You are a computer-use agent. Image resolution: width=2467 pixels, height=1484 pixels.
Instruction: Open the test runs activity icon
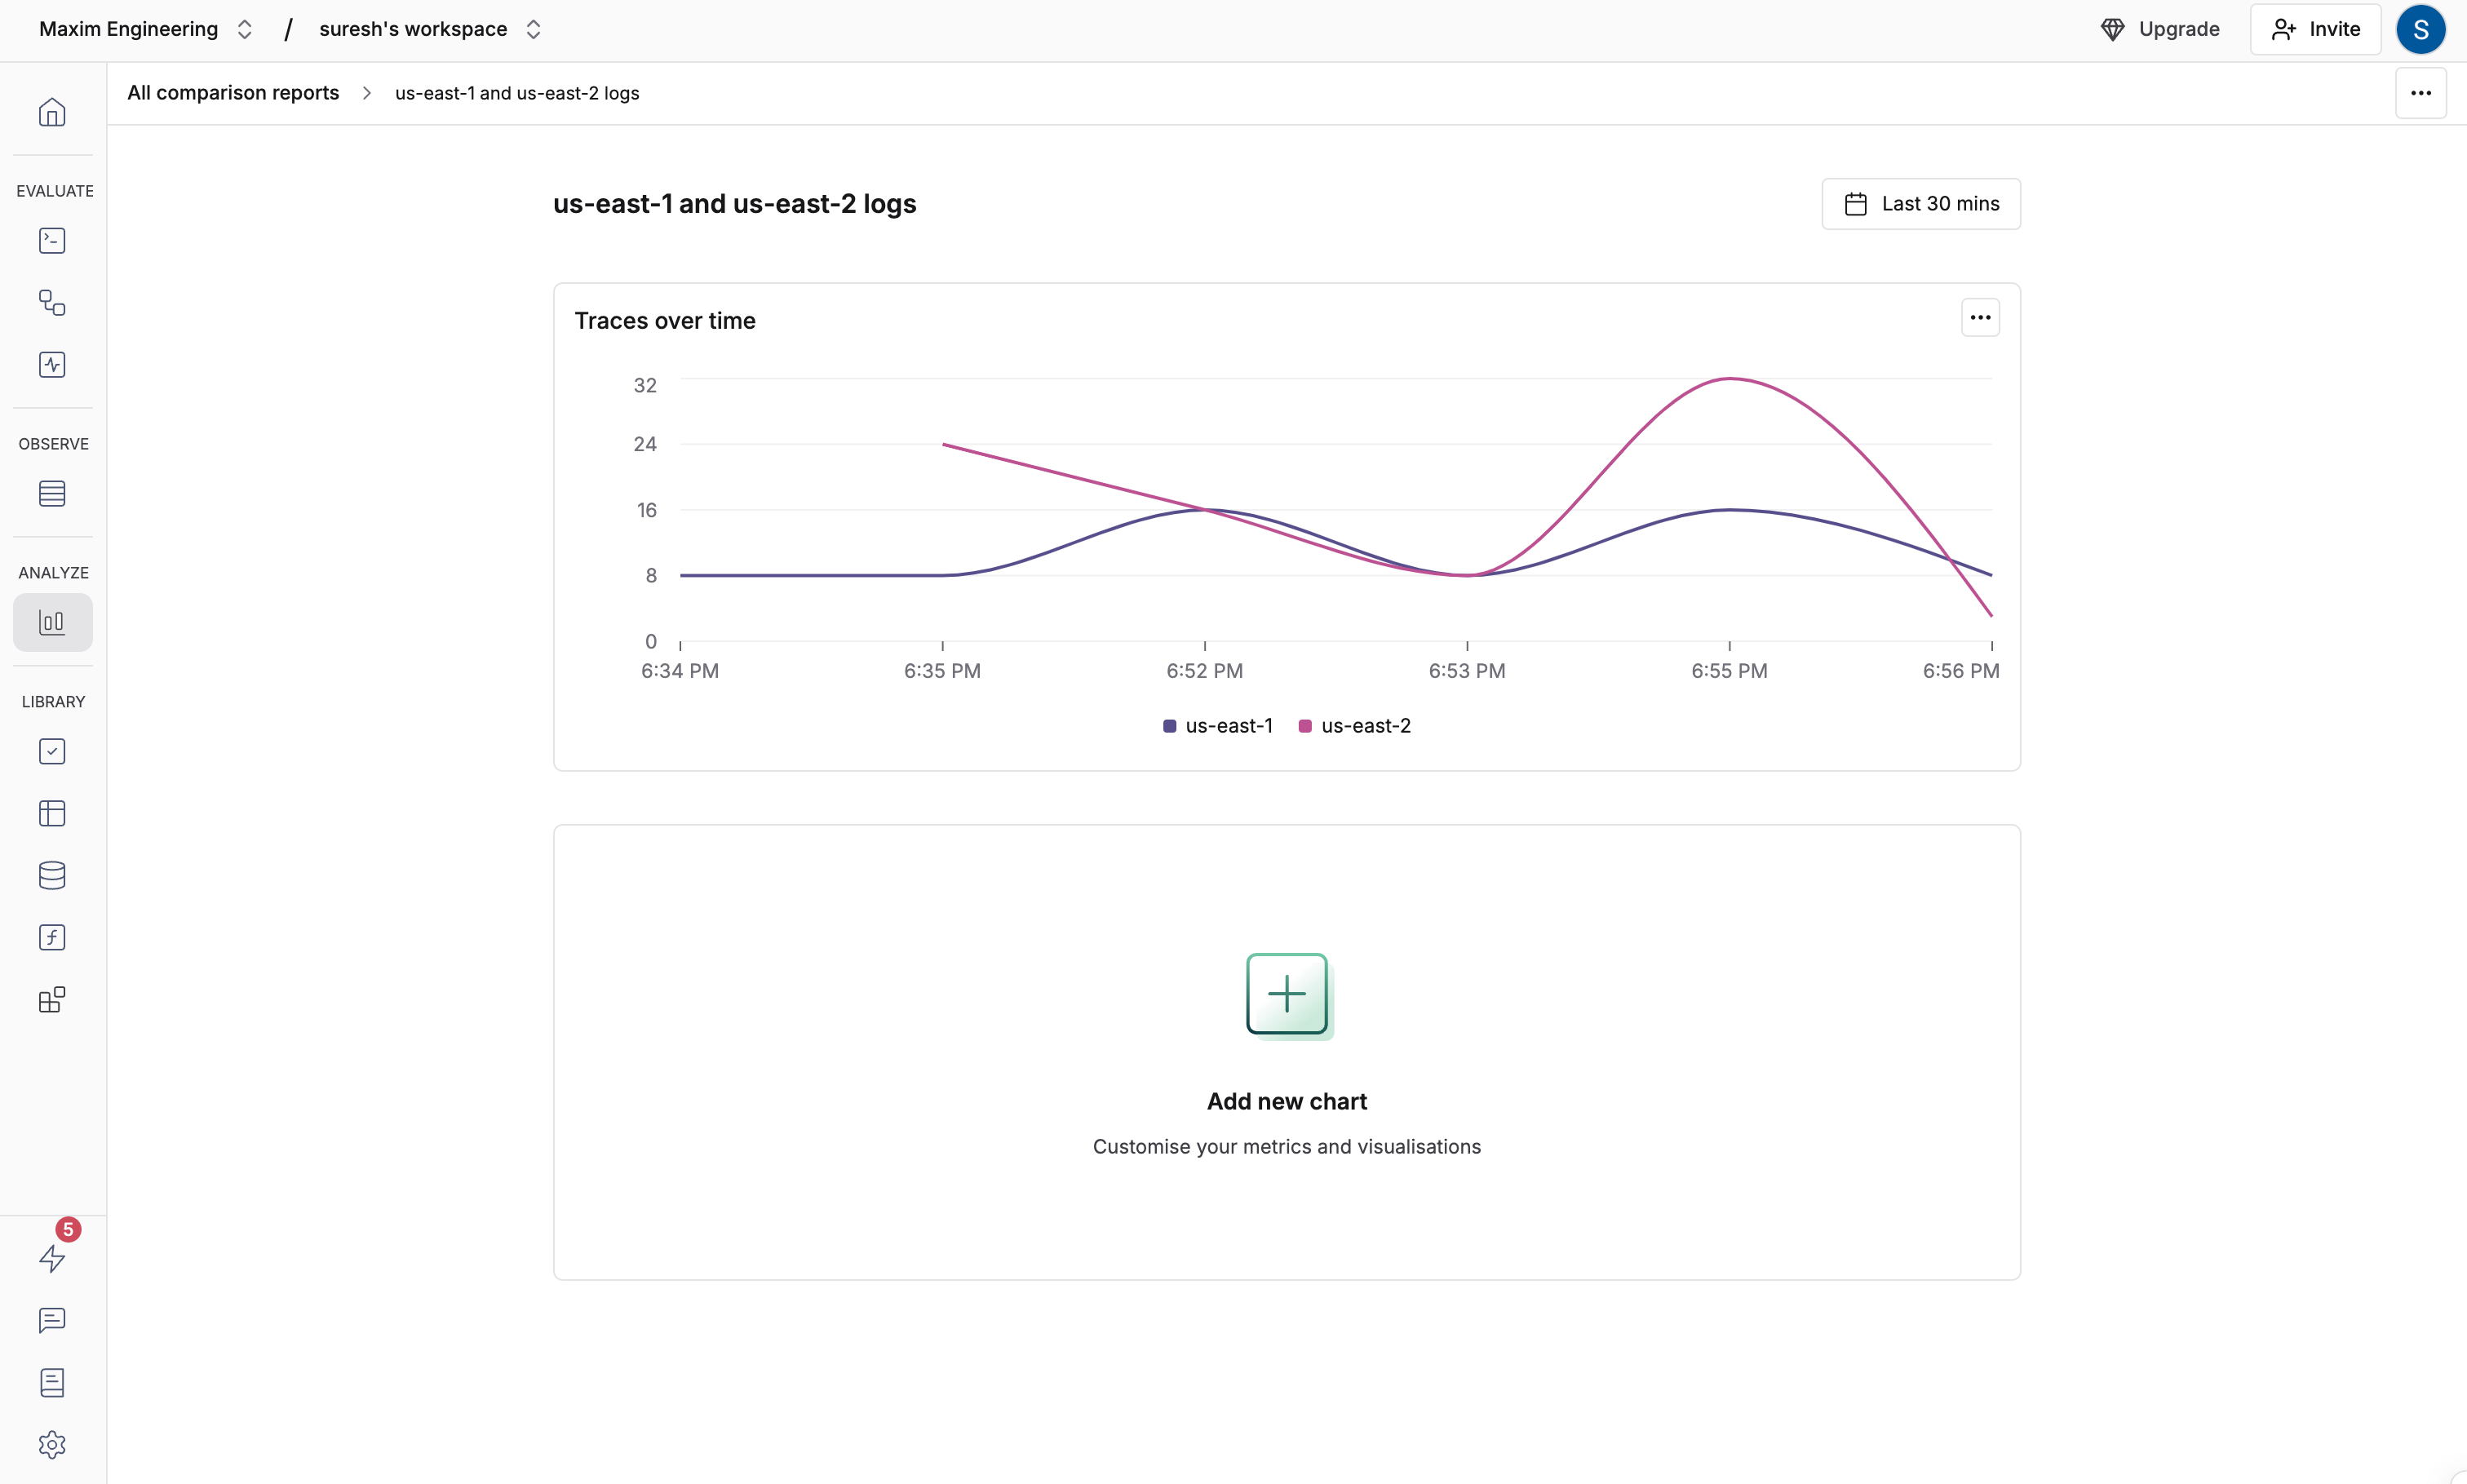pyautogui.click(x=51, y=364)
